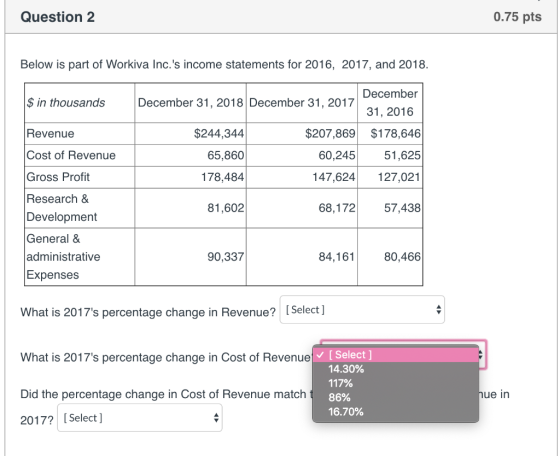Choose the highlighted [ Select ] option in open list
560x456 pixels.
pyautogui.click(x=395, y=355)
